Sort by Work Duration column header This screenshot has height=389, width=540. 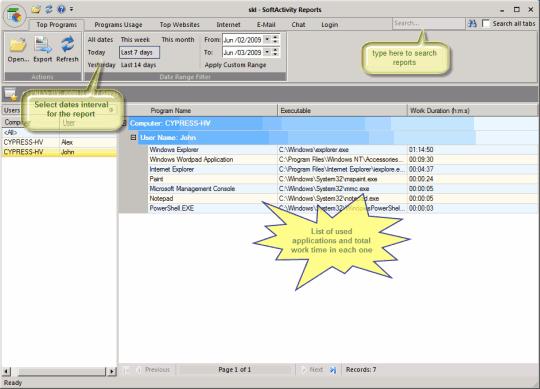(x=472, y=111)
